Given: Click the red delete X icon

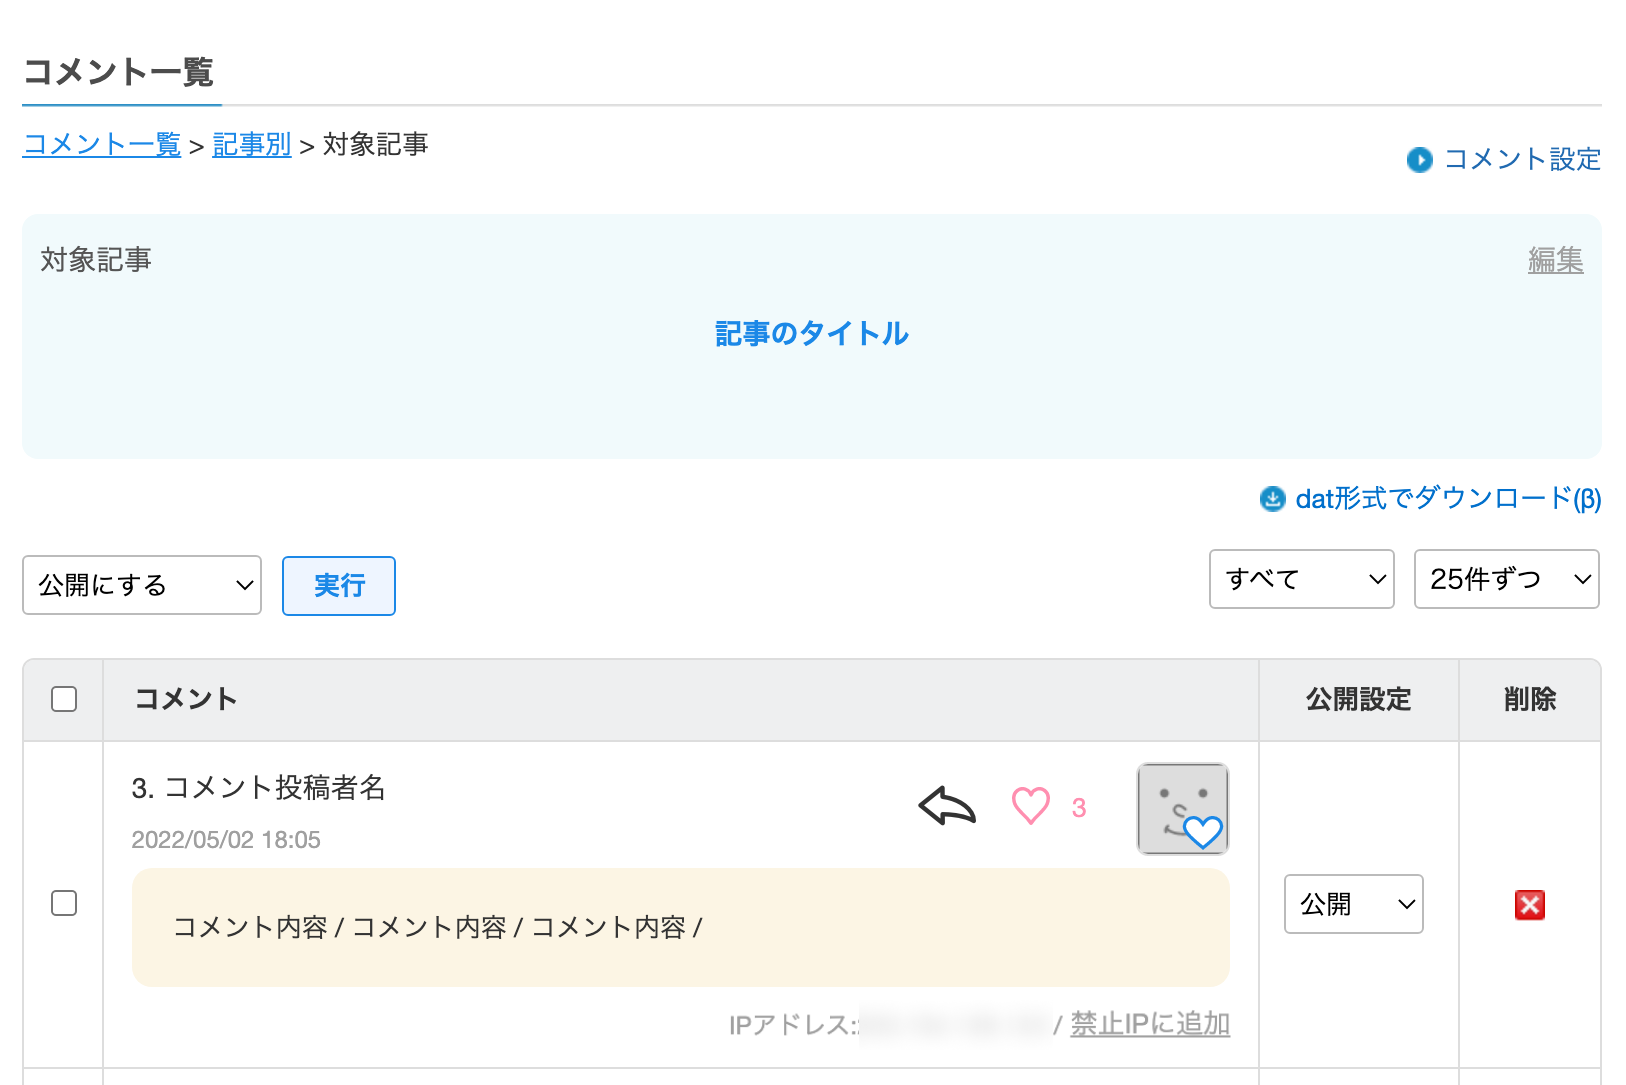Looking at the screenshot, I should coord(1529,905).
